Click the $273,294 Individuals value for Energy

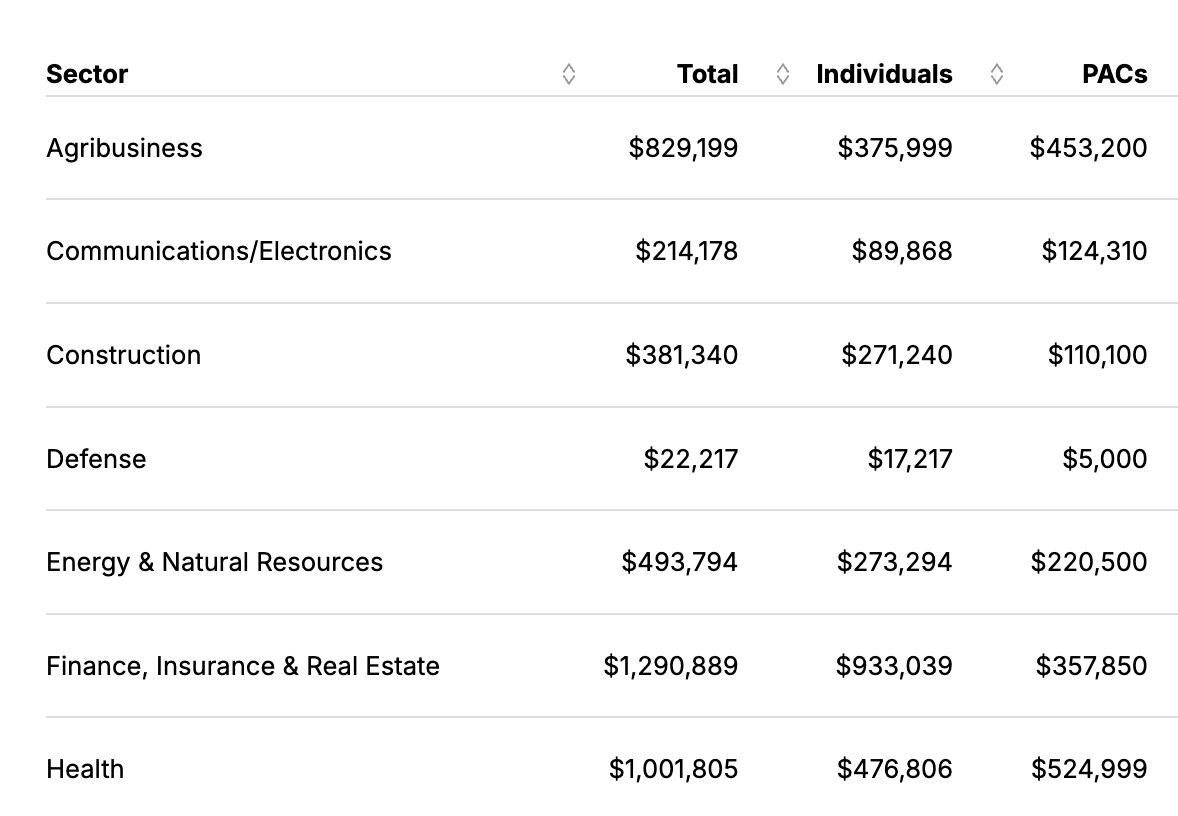pyautogui.click(x=894, y=562)
